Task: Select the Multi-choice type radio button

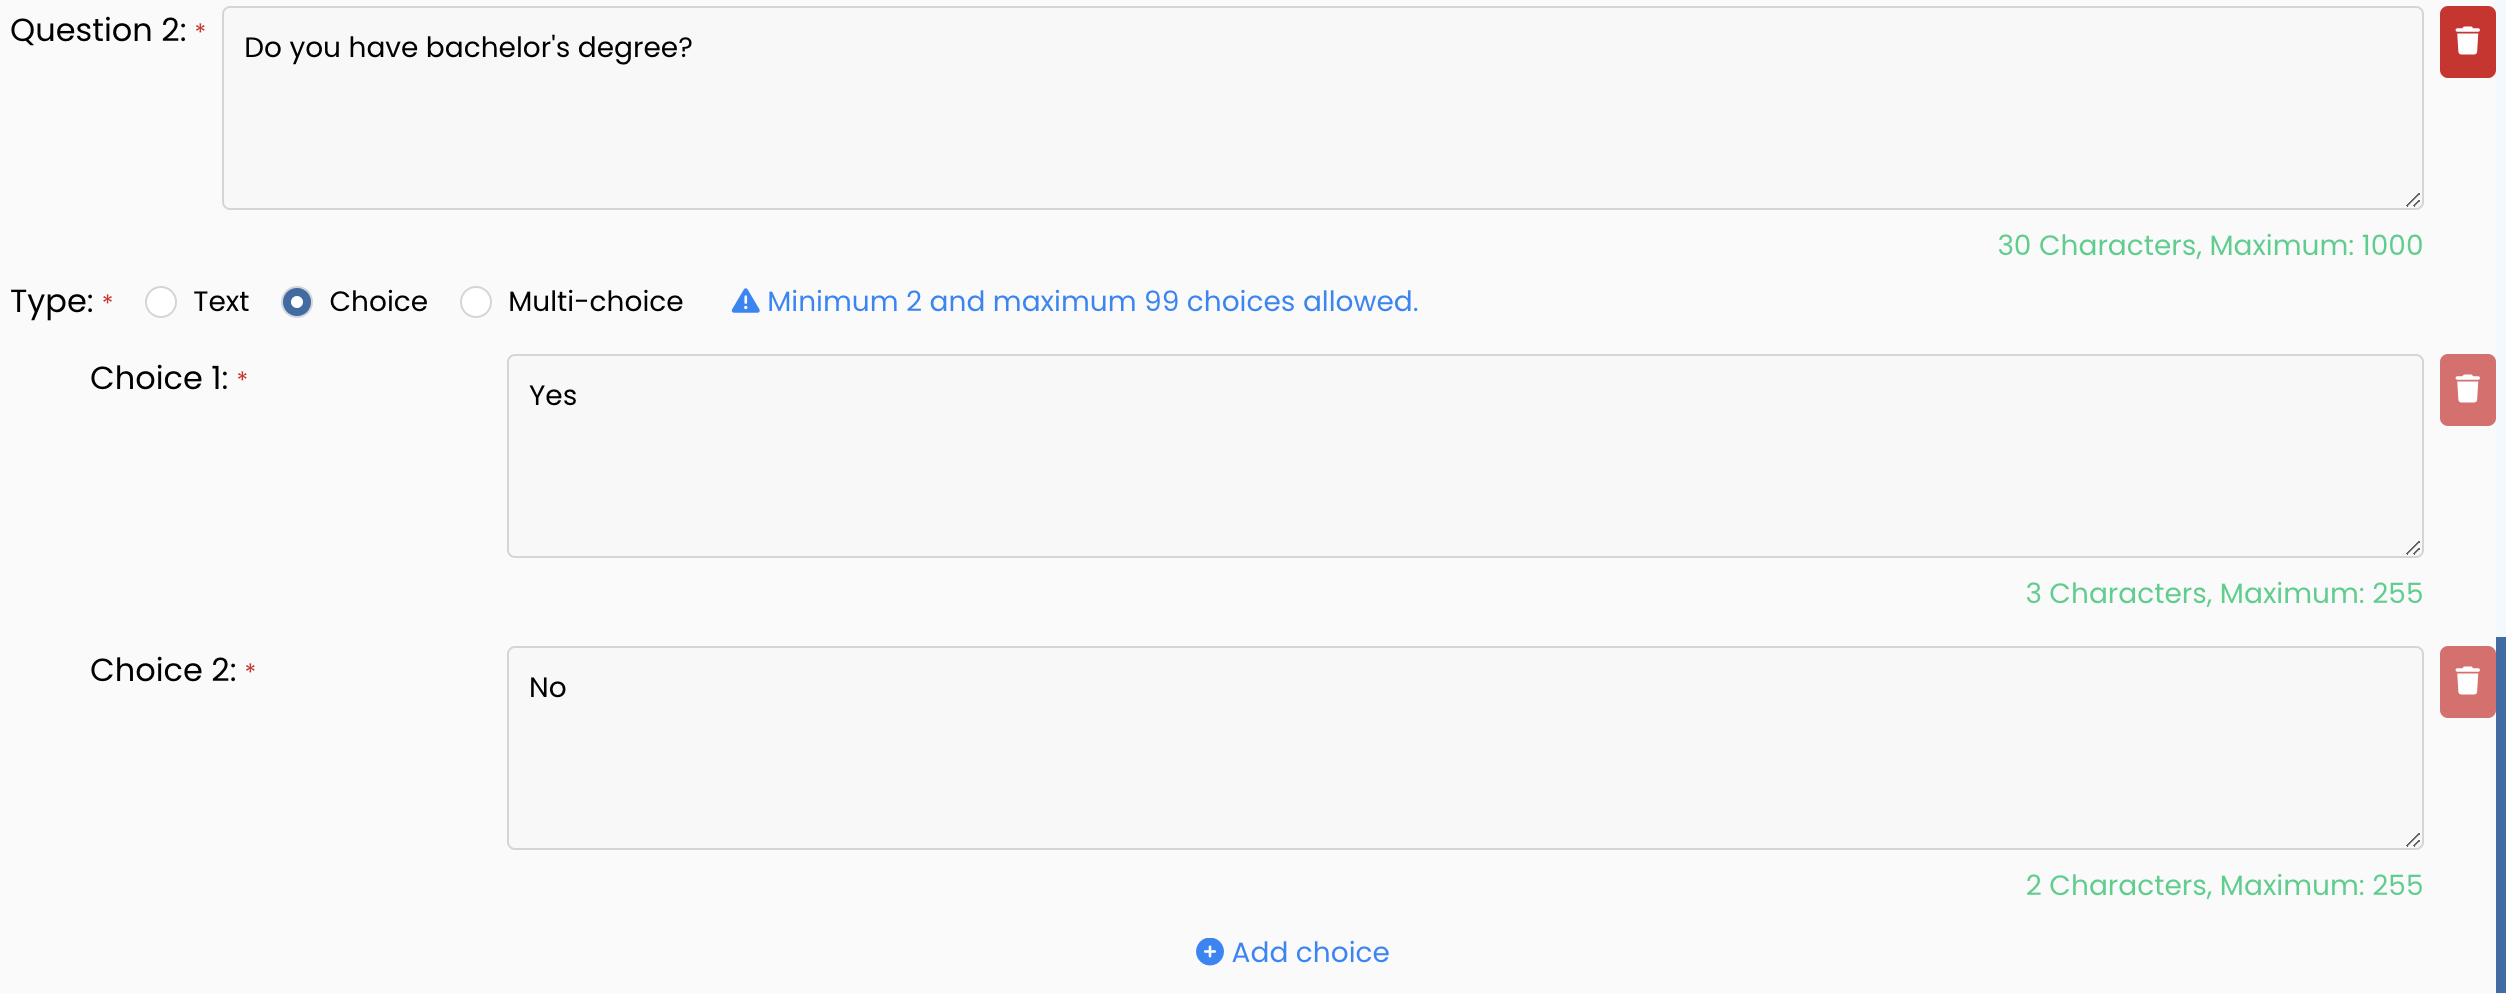Action: point(476,302)
